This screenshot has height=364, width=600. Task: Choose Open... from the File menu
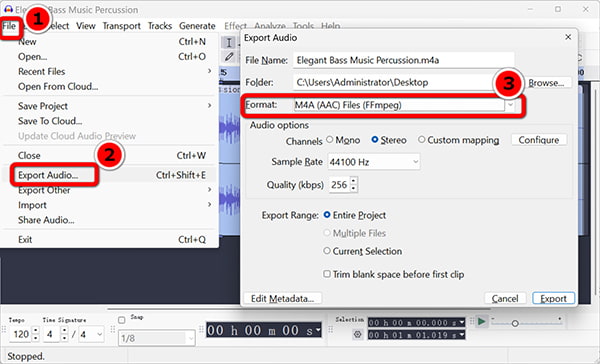pyautogui.click(x=109, y=57)
